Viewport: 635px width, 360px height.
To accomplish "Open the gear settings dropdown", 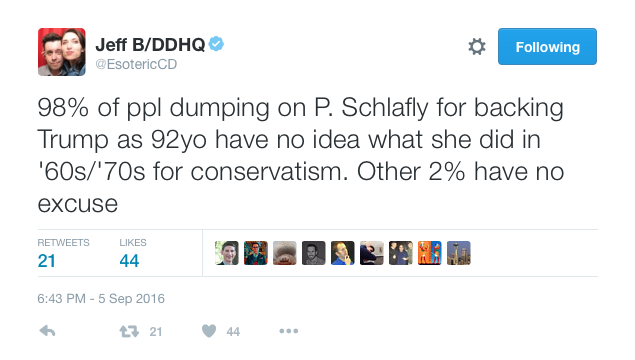I will 477,47.
